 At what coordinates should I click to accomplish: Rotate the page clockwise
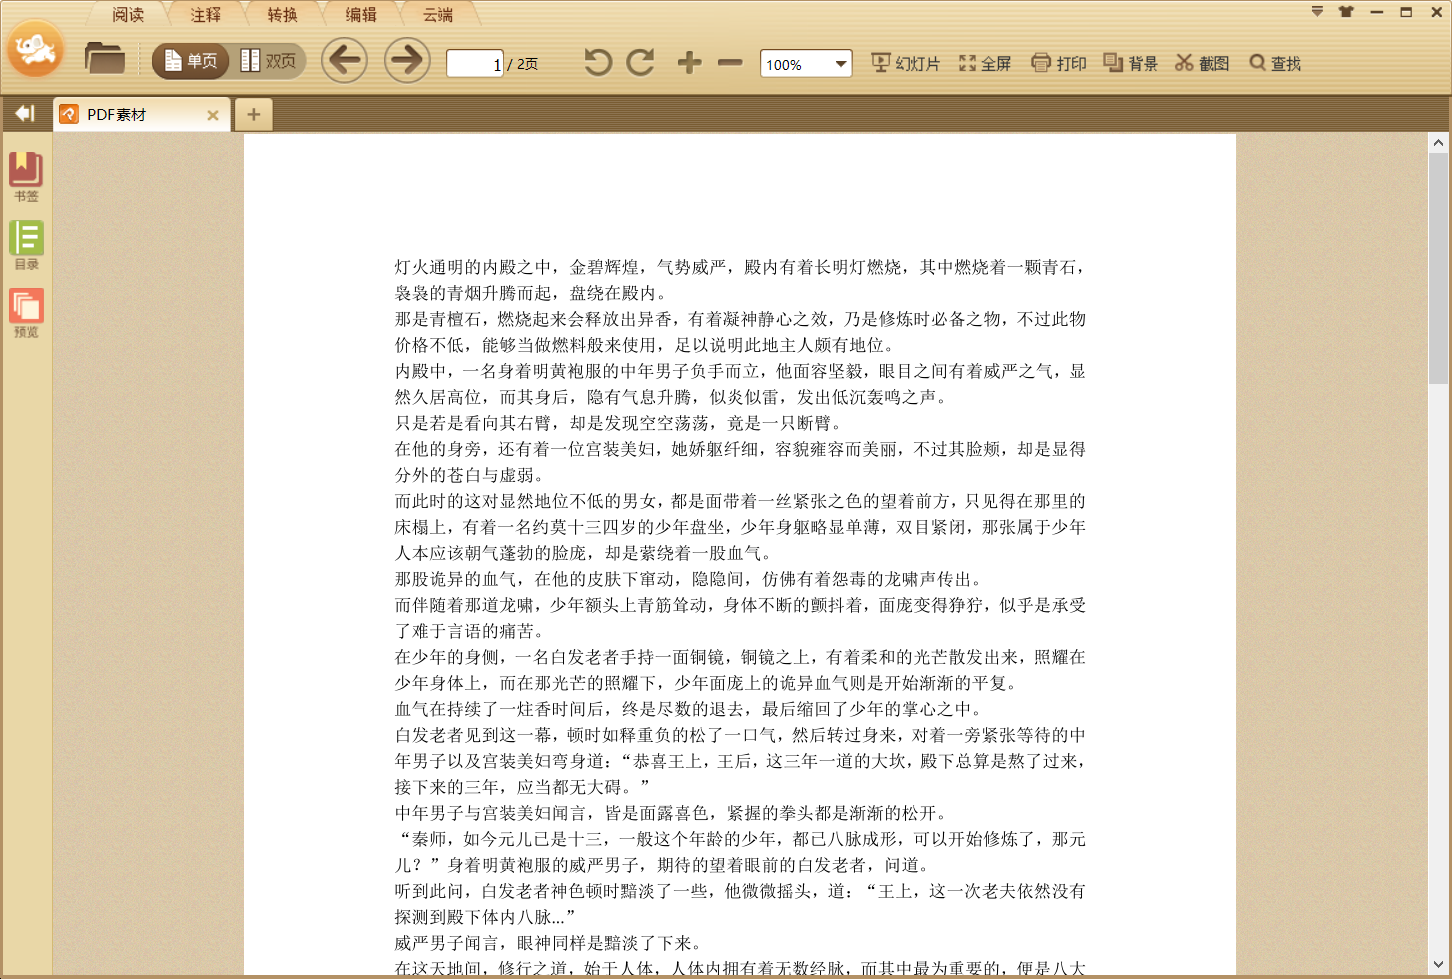pyautogui.click(x=639, y=62)
